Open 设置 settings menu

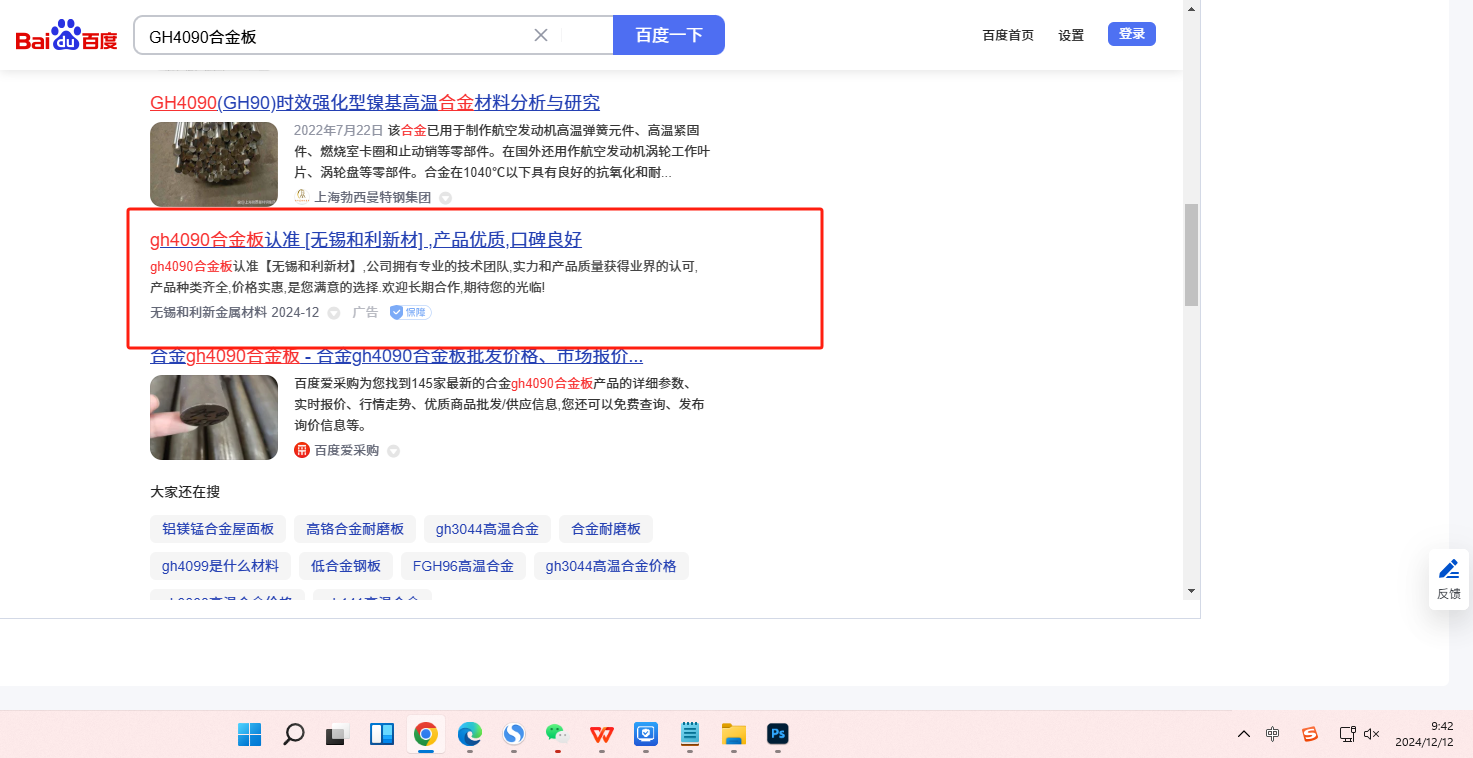pos(1071,35)
